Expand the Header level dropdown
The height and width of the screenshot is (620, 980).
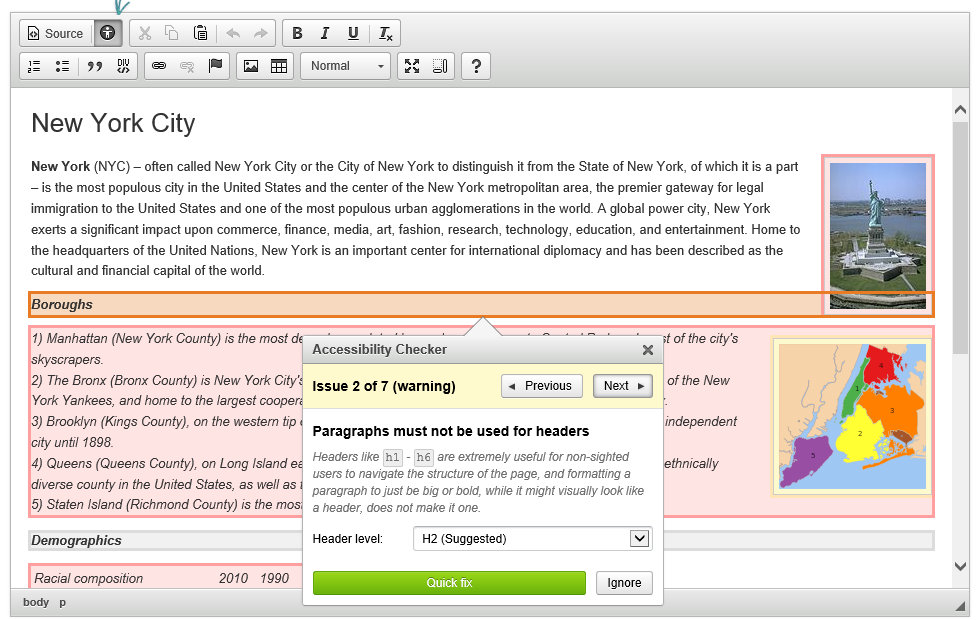(x=639, y=539)
